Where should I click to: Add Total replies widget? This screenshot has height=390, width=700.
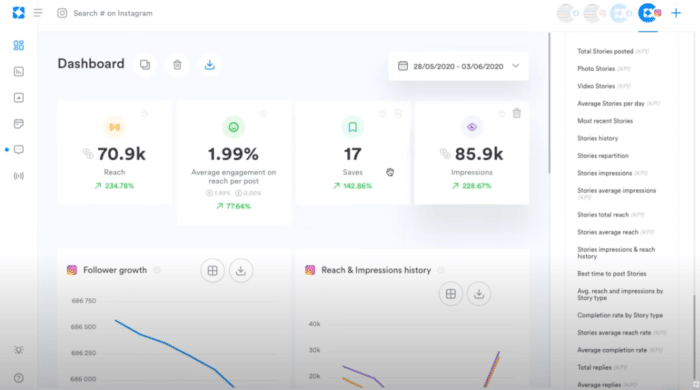click(x=602, y=367)
